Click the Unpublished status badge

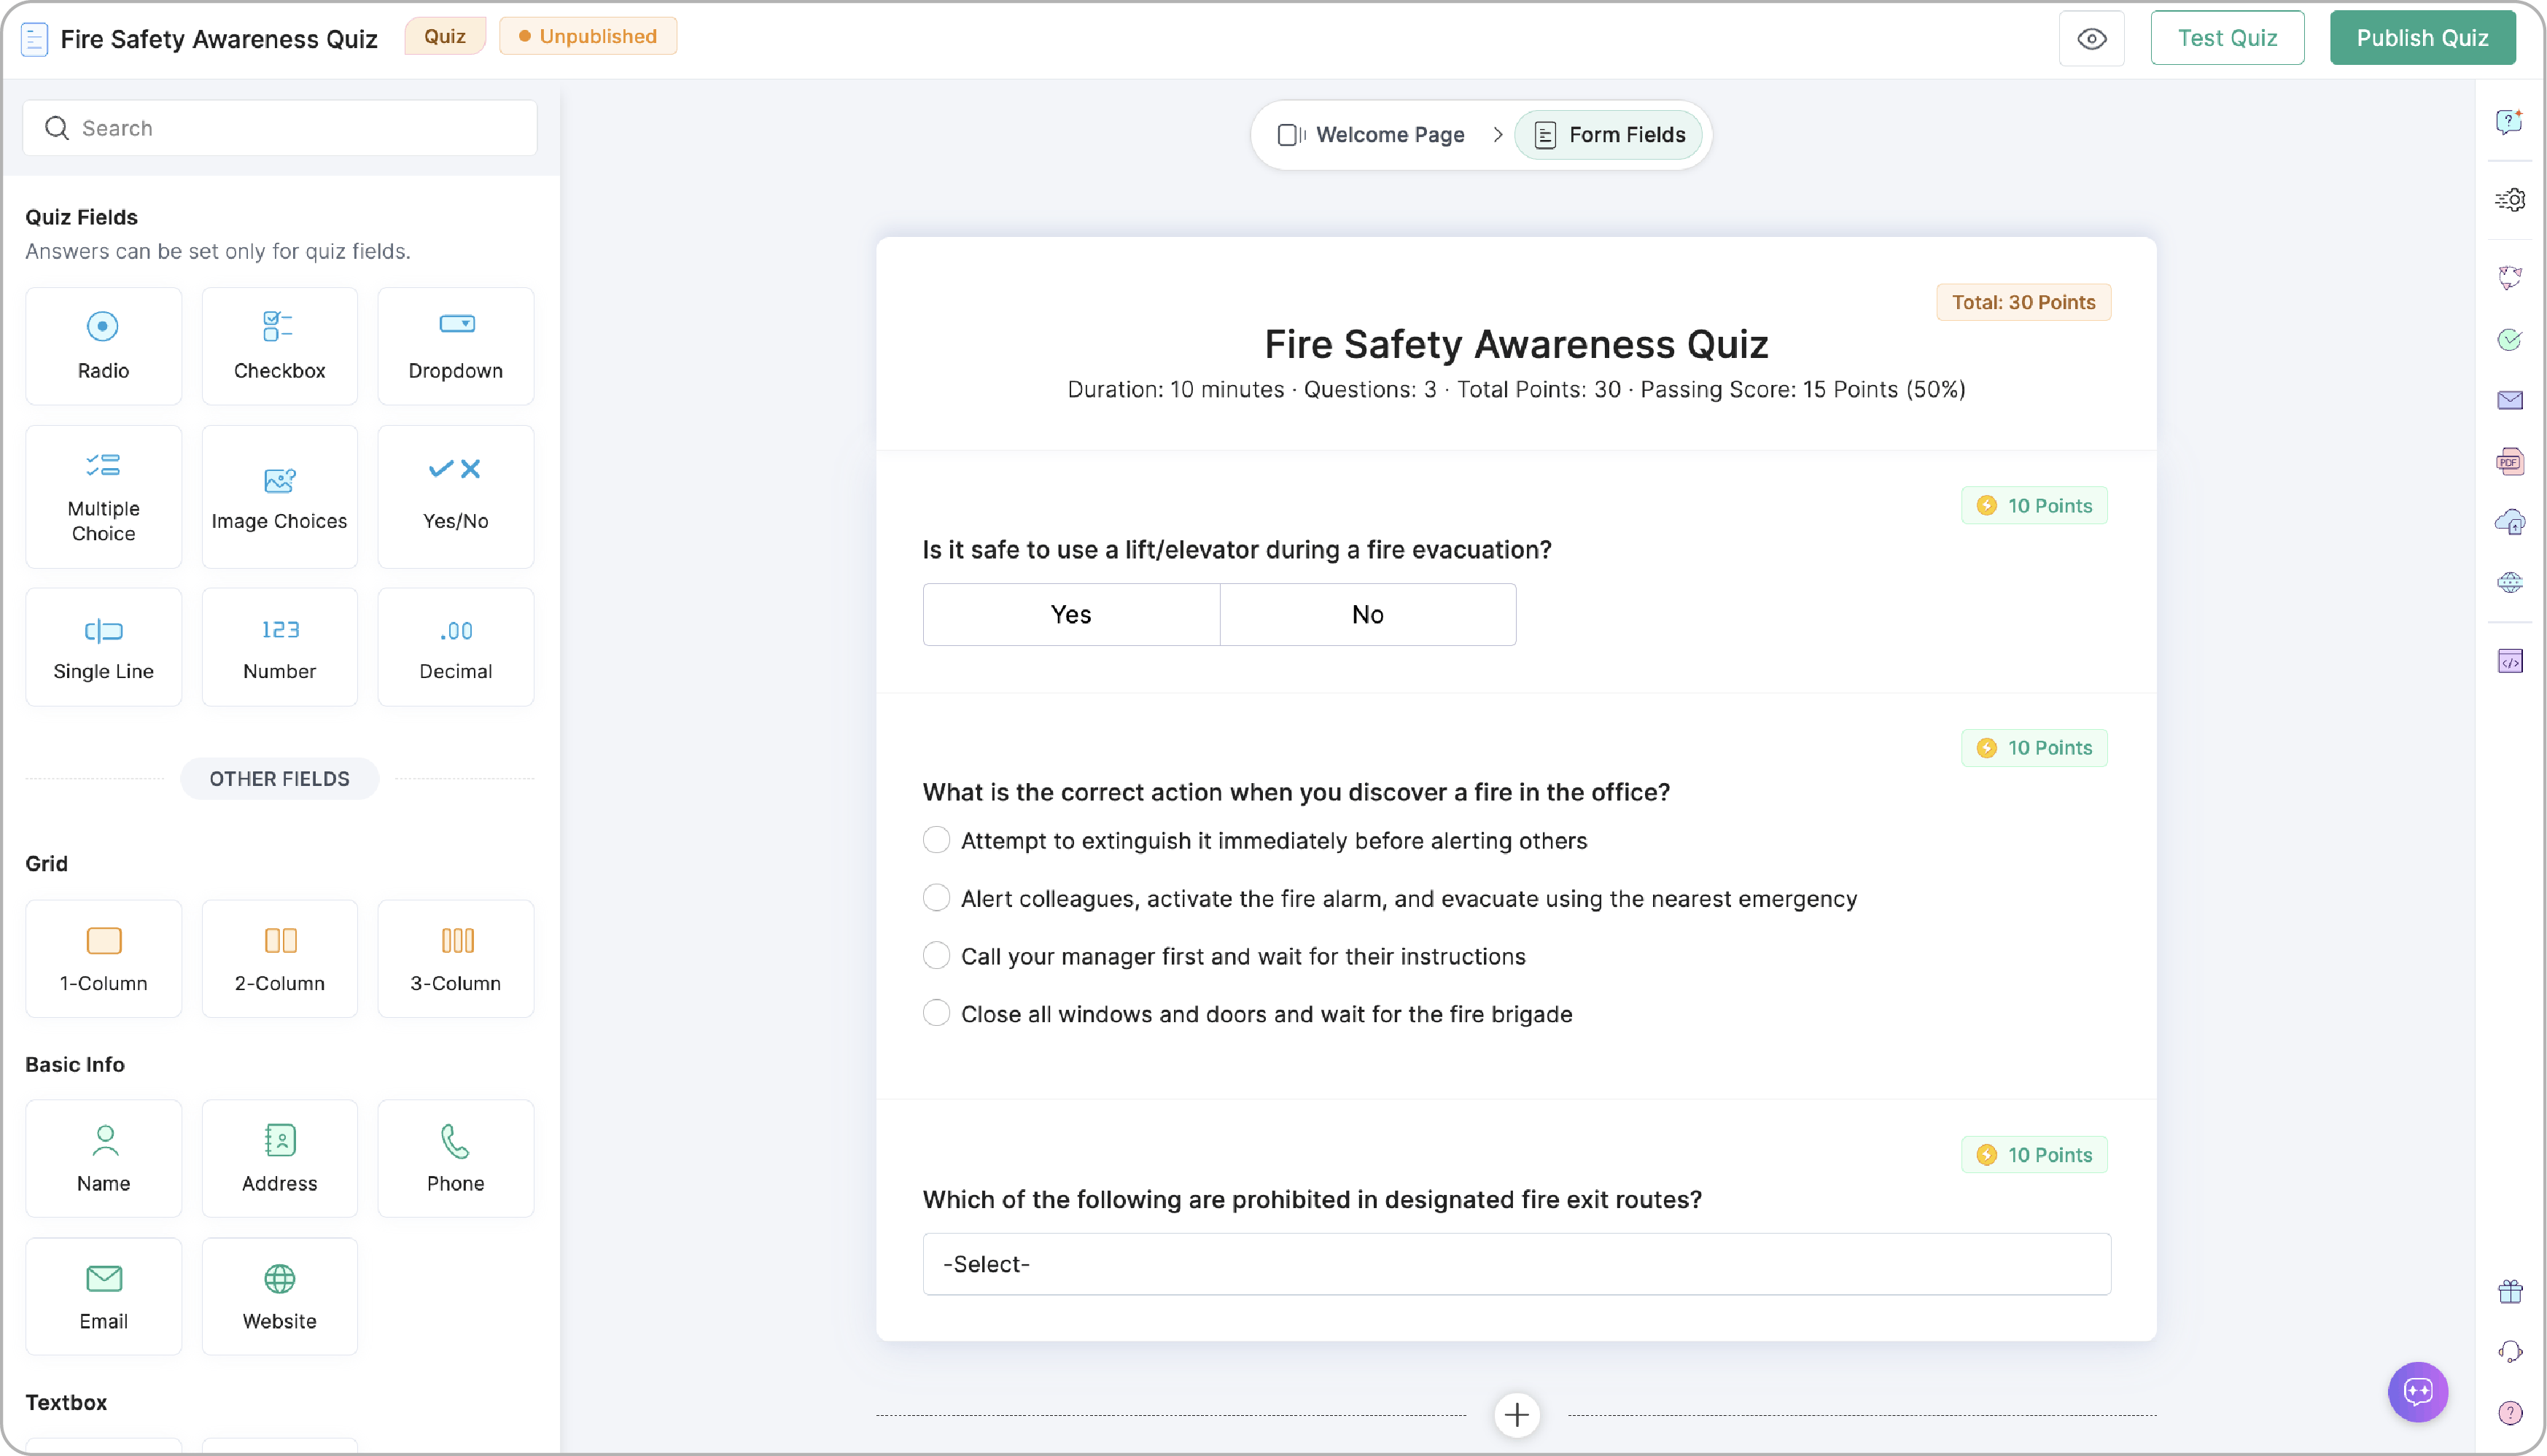pos(588,36)
